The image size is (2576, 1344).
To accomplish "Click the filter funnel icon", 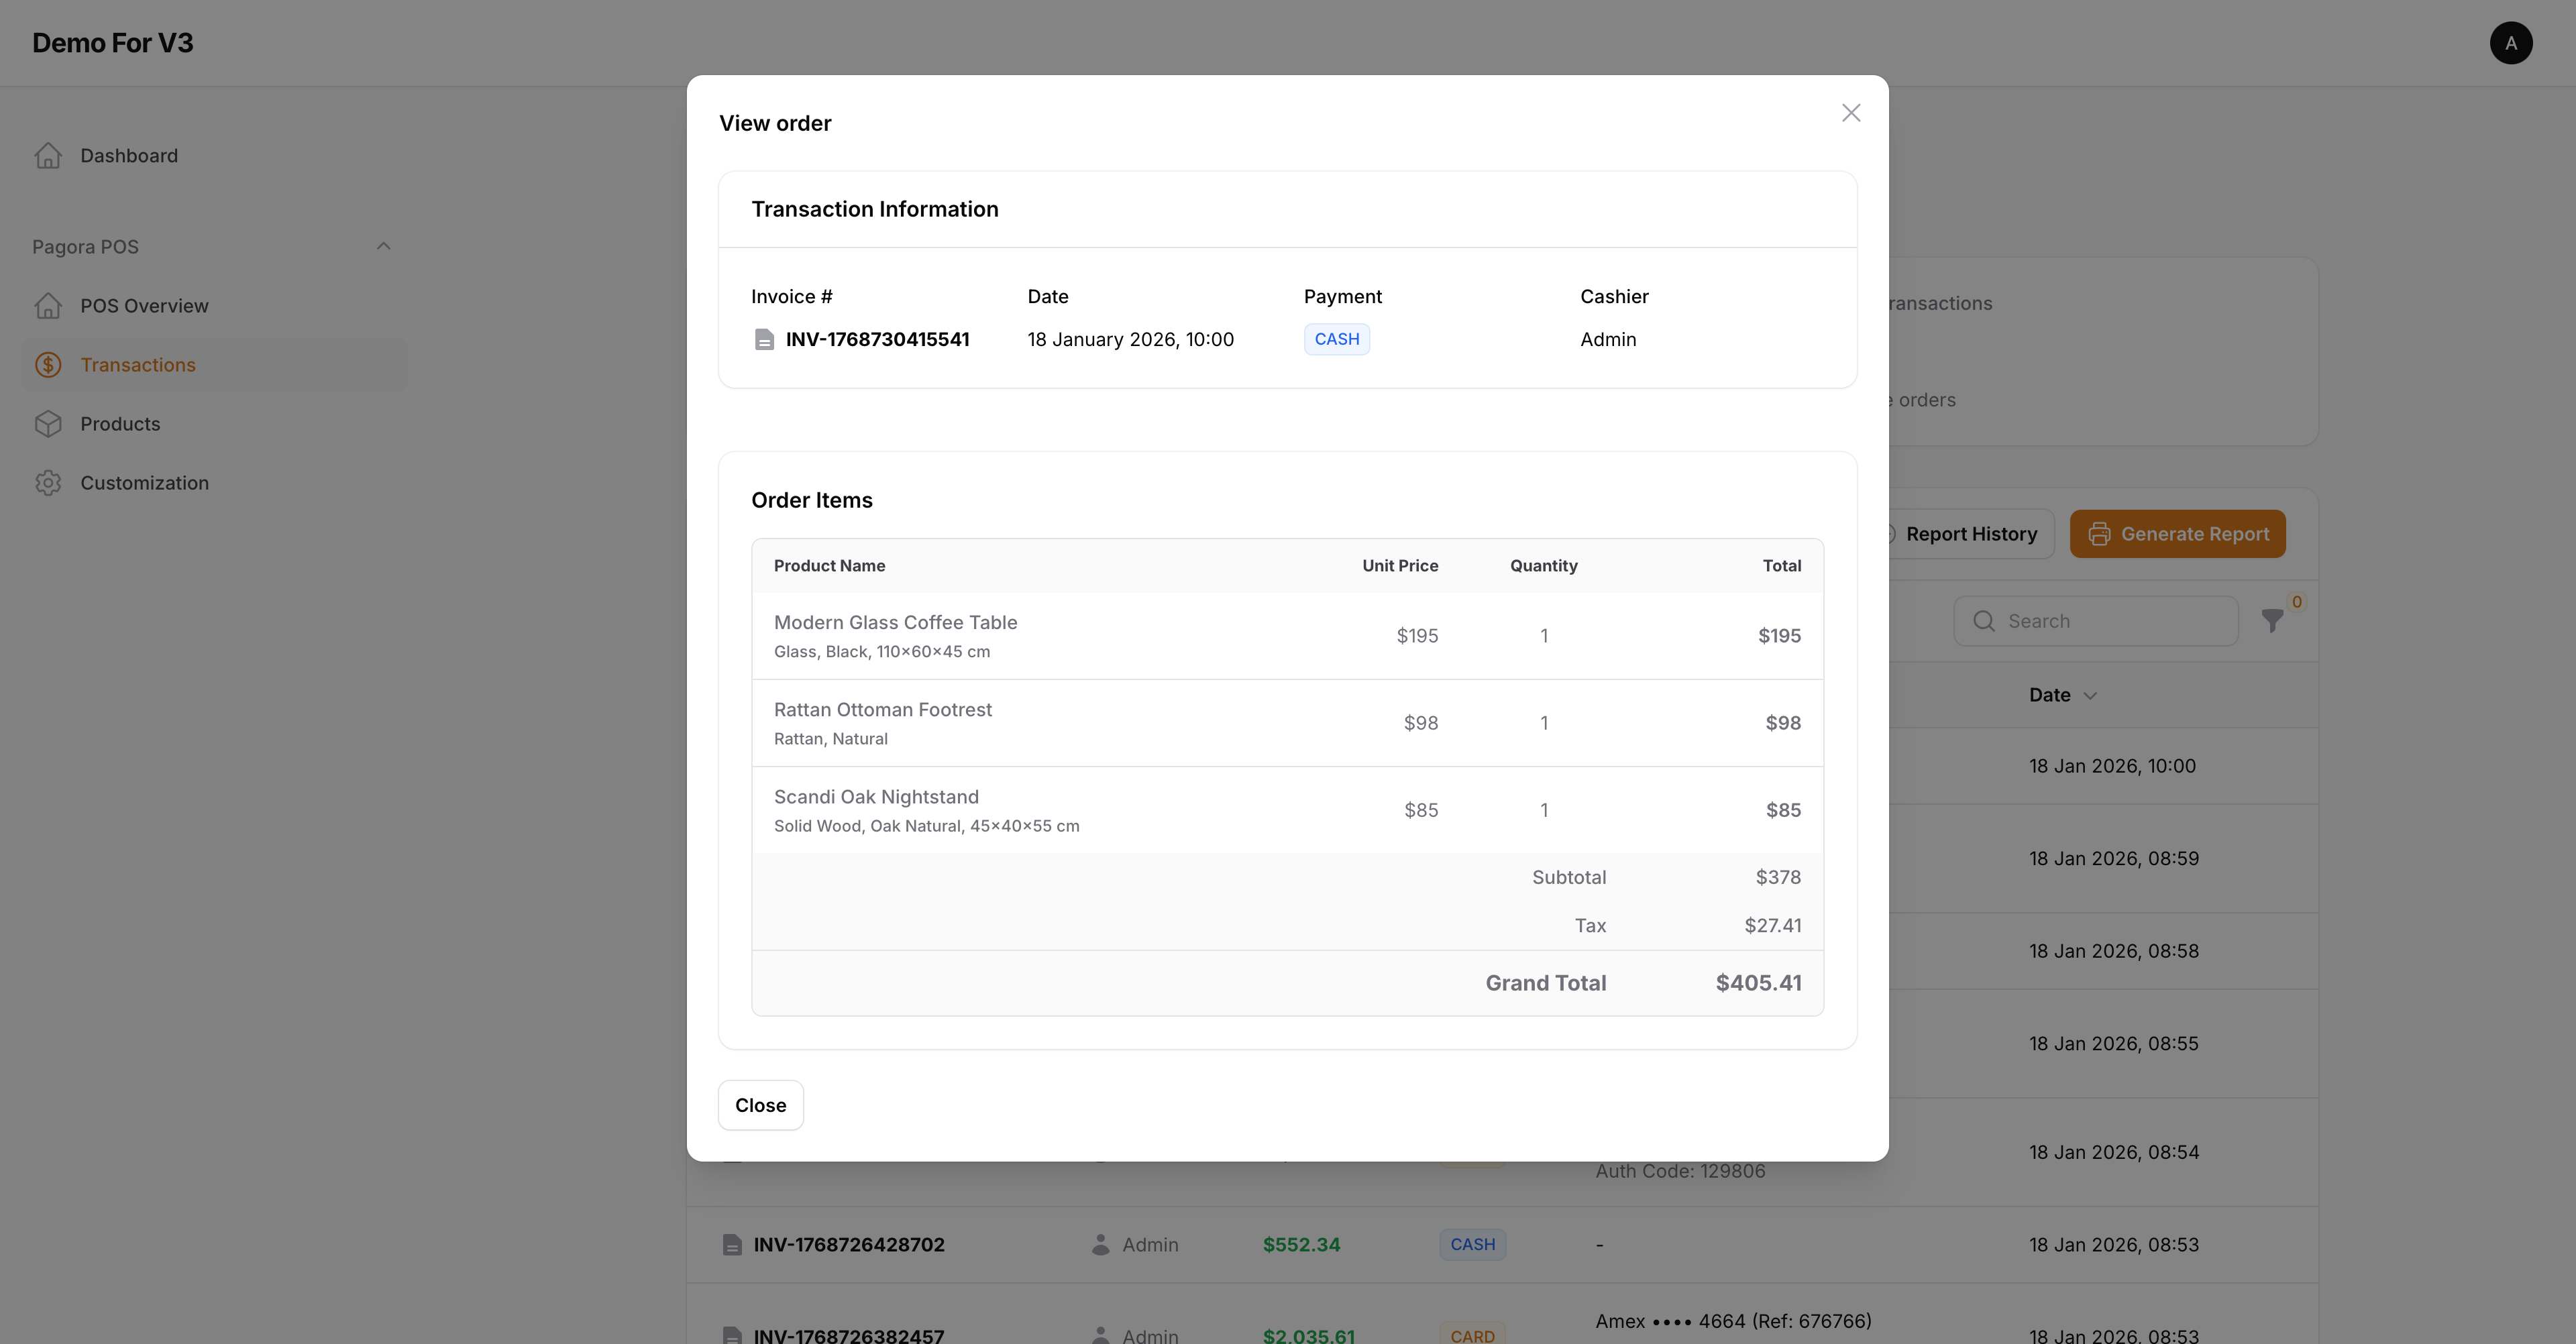I will [2272, 621].
